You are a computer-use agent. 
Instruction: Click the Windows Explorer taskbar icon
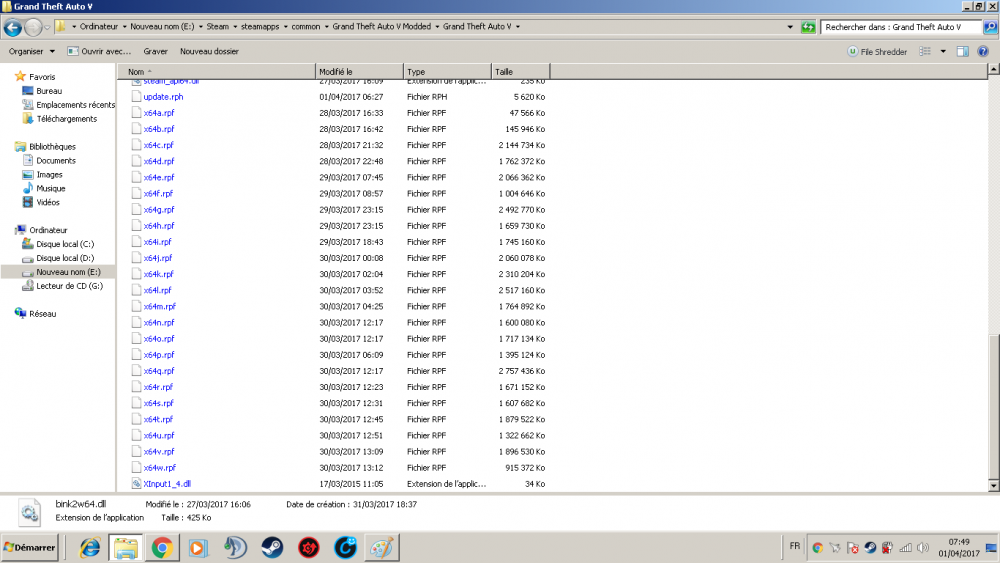(126, 548)
